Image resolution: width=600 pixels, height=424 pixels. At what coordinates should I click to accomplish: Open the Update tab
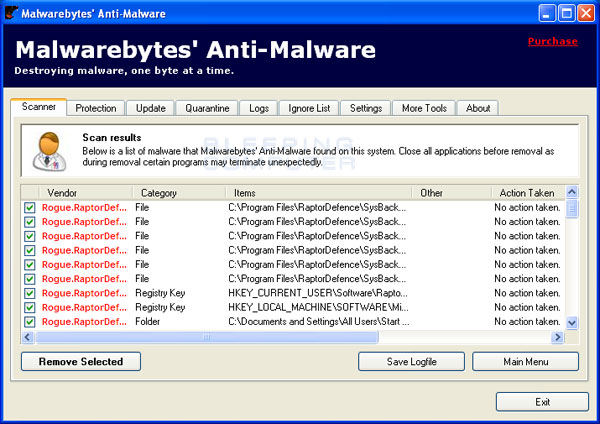[x=151, y=108]
